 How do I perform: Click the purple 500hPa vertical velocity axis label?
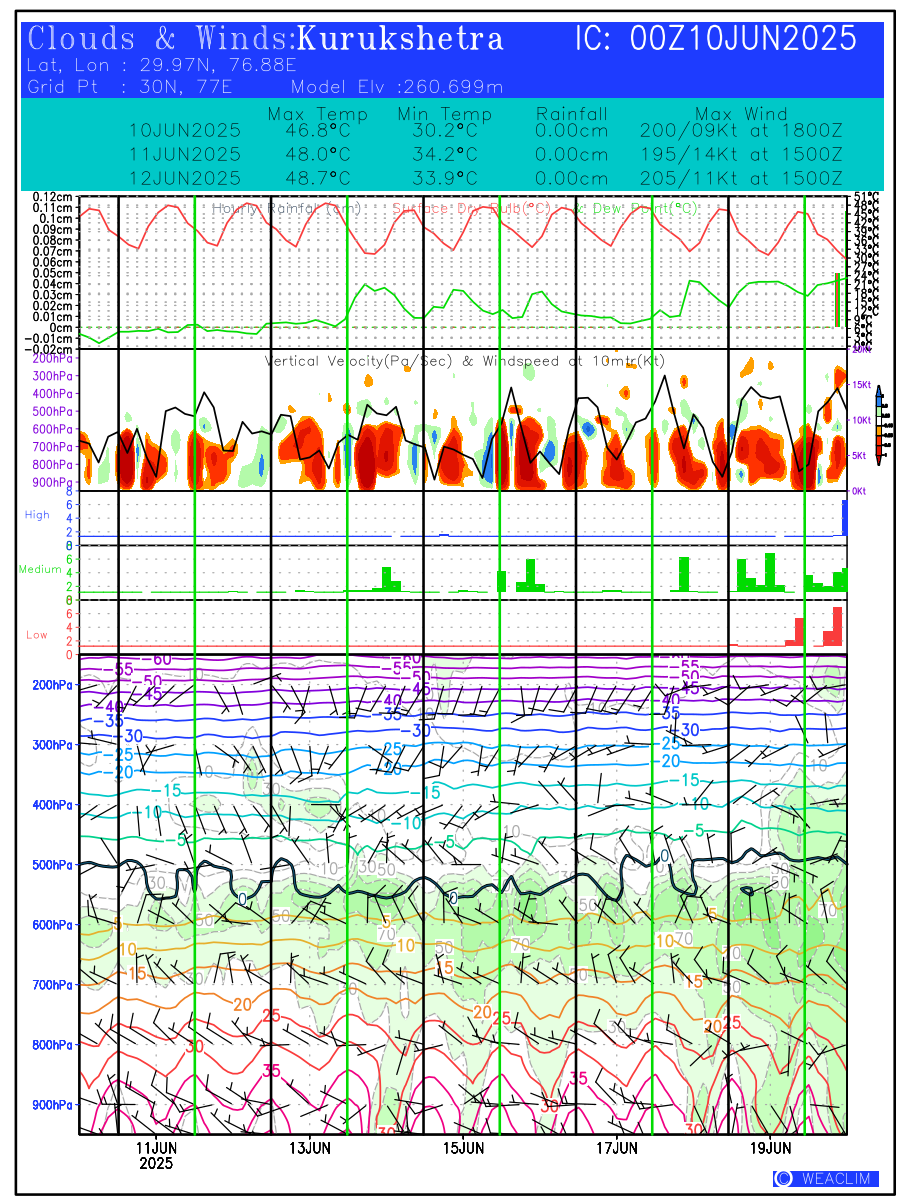(x=53, y=411)
